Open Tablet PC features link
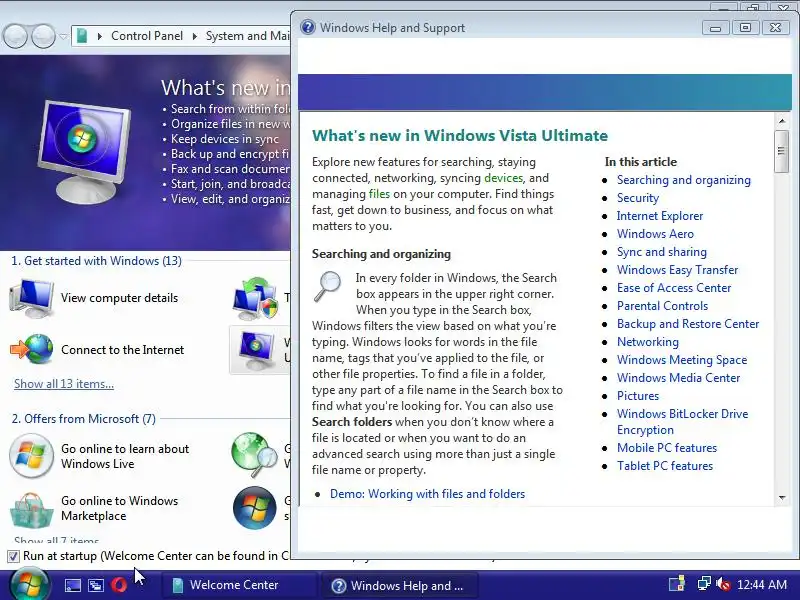The height and width of the screenshot is (600, 800). coord(665,466)
